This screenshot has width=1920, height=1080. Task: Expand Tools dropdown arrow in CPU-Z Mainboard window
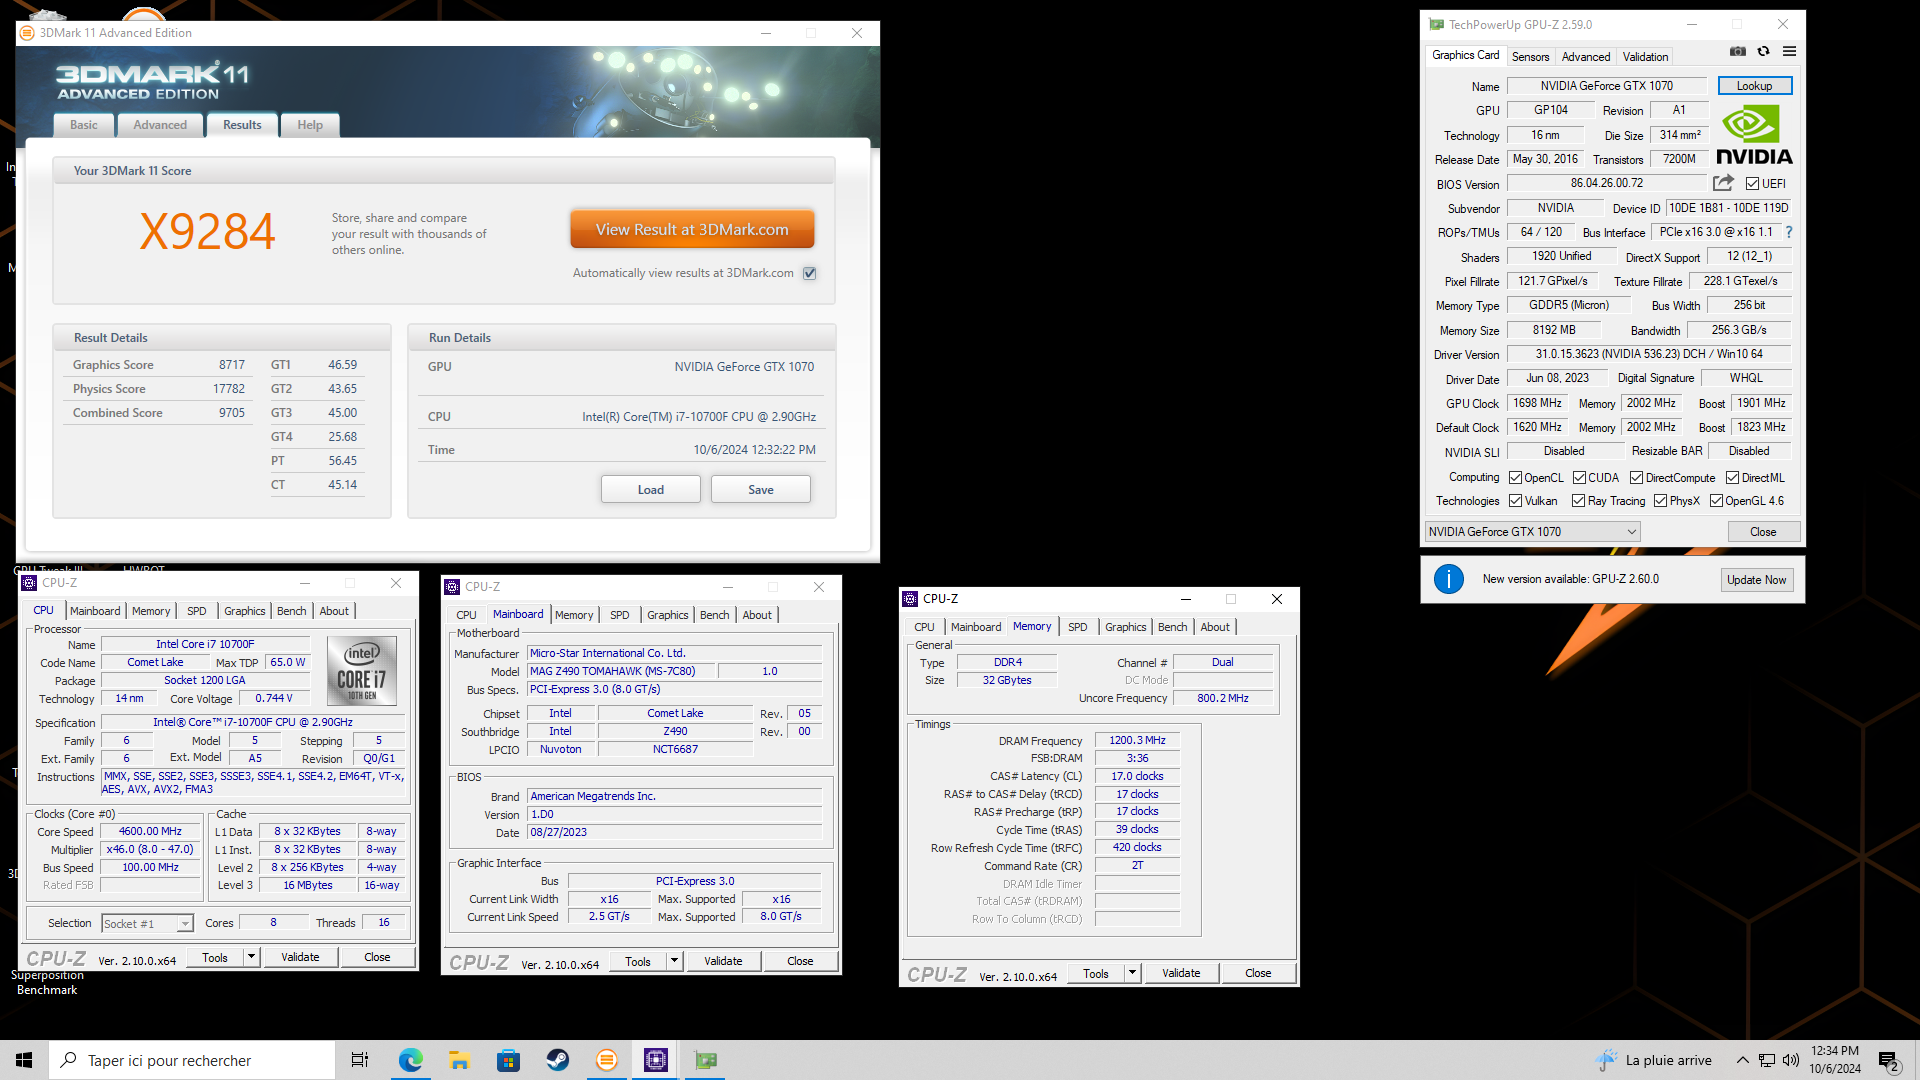[674, 961]
